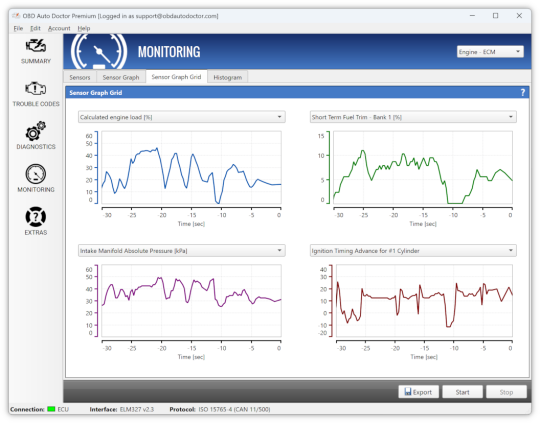Open Ignition Timing Advance dropdown
Image resolution: width=540 pixels, height=423 pixels.
[413, 251]
